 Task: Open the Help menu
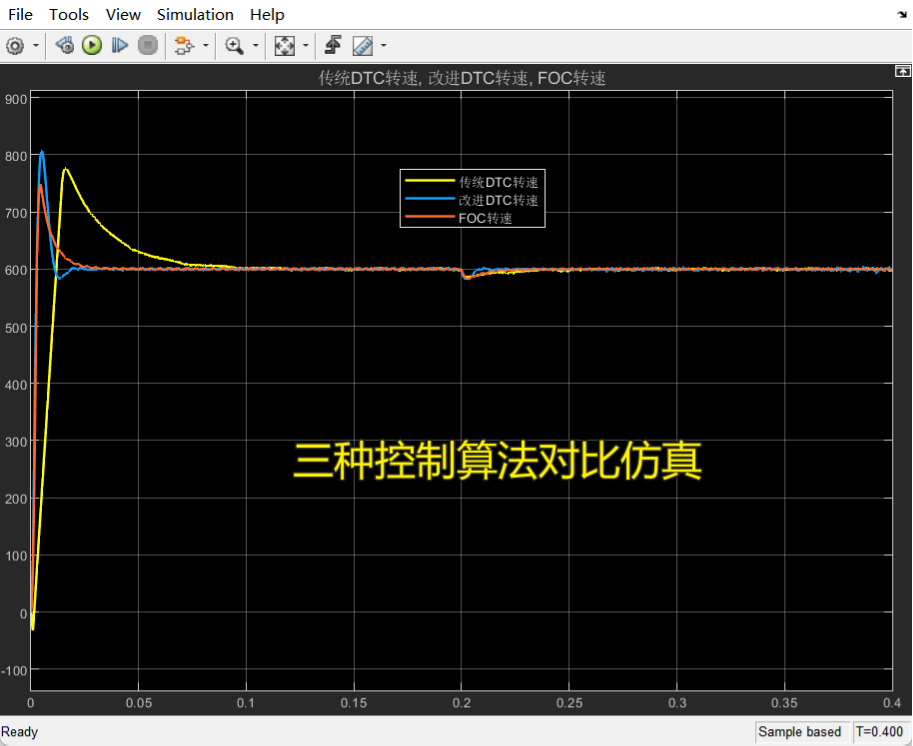(x=267, y=15)
